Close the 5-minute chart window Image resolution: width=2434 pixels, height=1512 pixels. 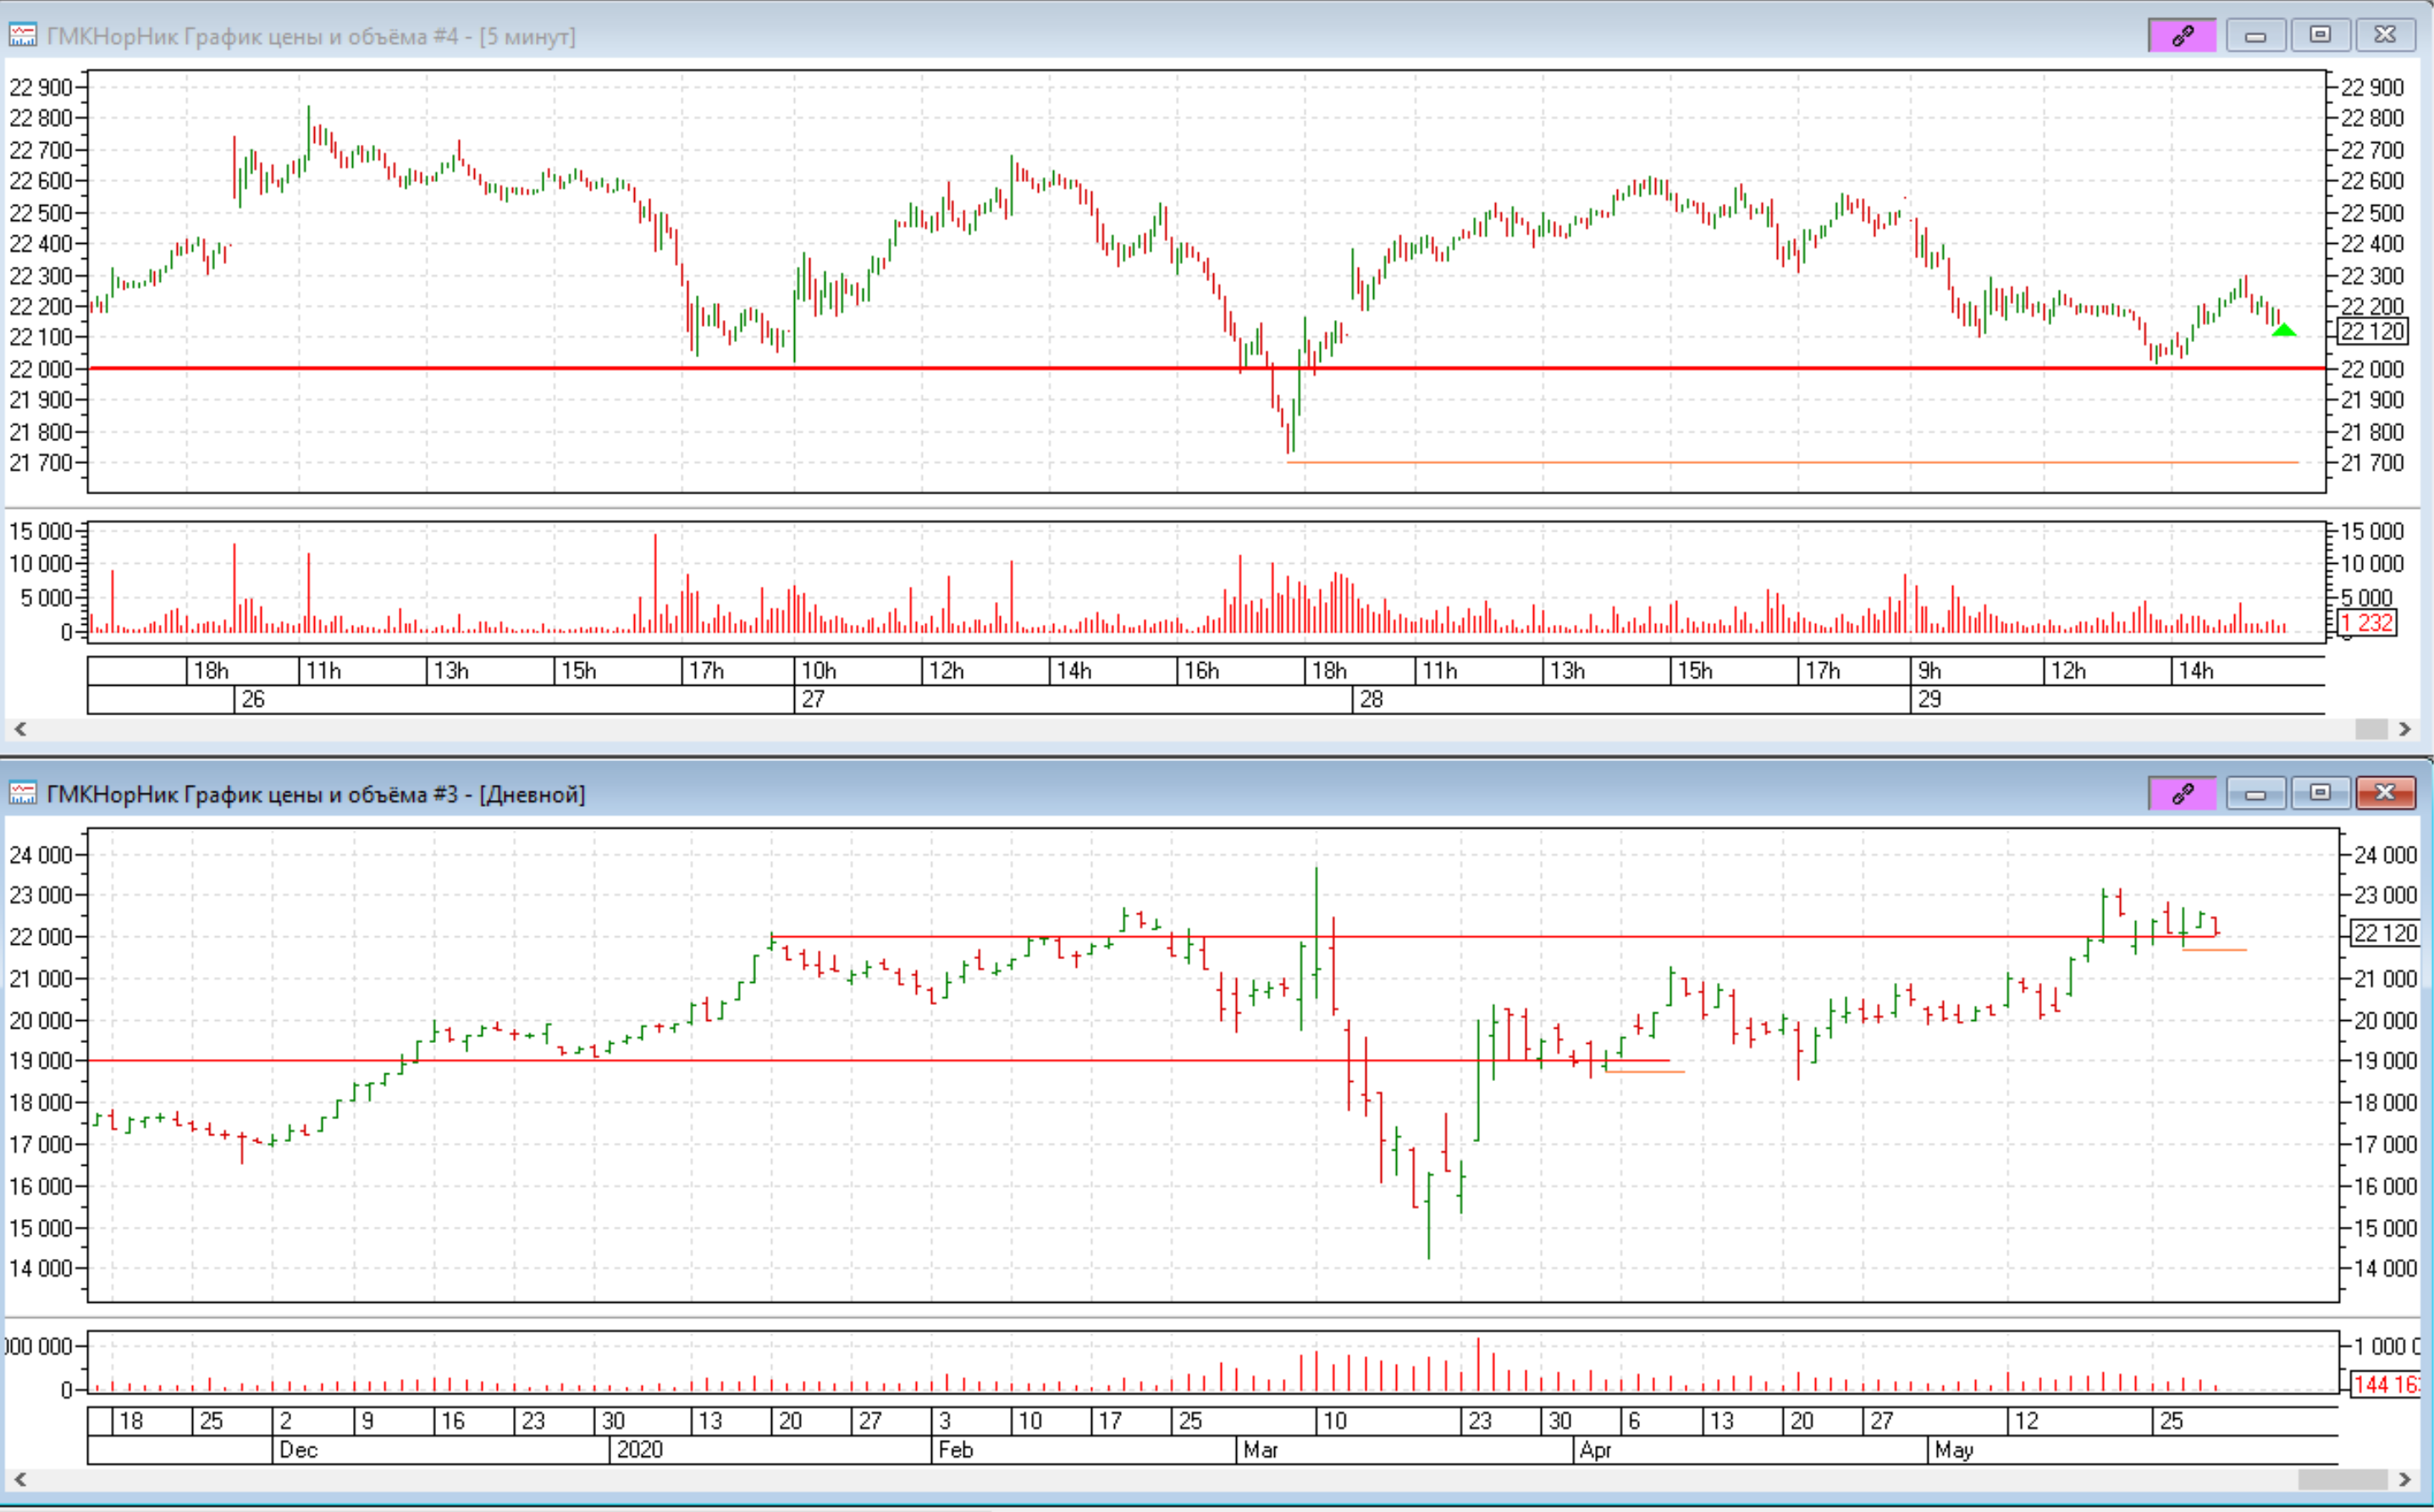click(2385, 35)
